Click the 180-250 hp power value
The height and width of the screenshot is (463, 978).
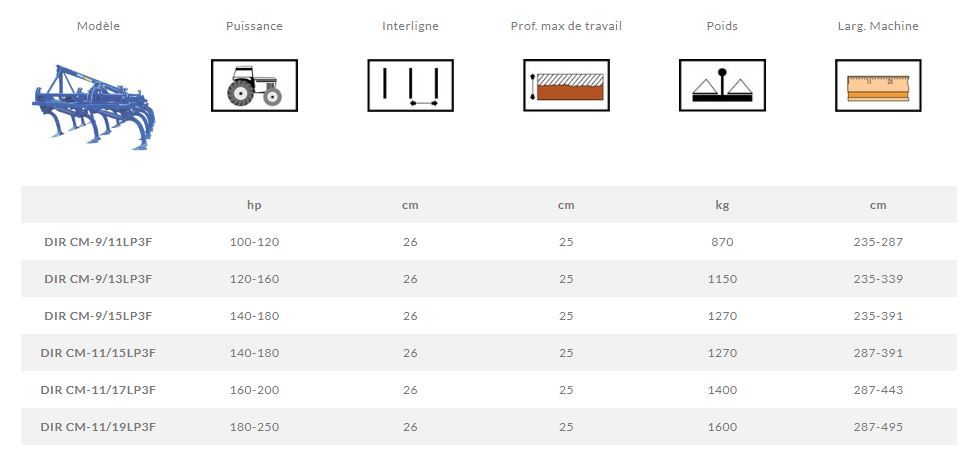(x=254, y=427)
